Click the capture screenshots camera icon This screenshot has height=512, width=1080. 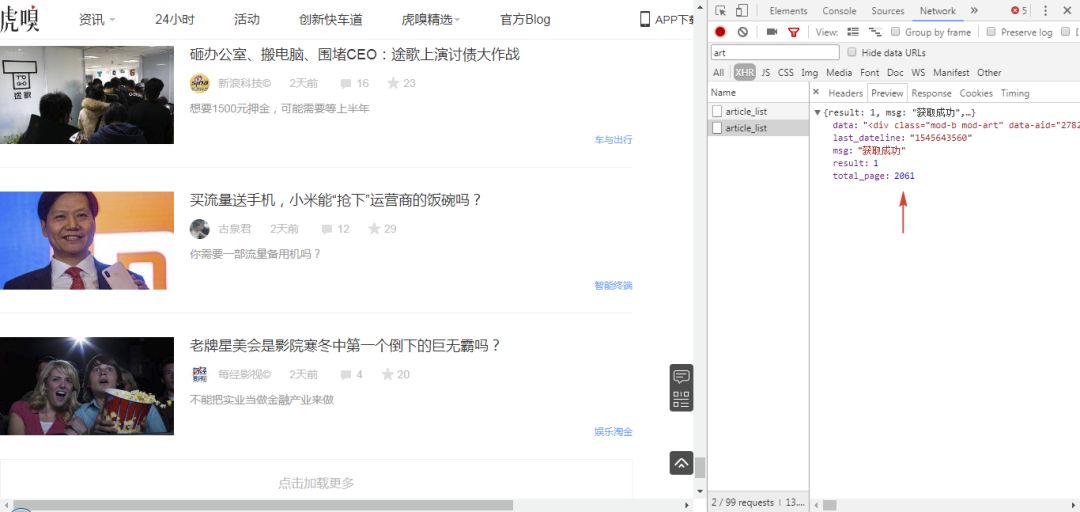(x=772, y=32)
